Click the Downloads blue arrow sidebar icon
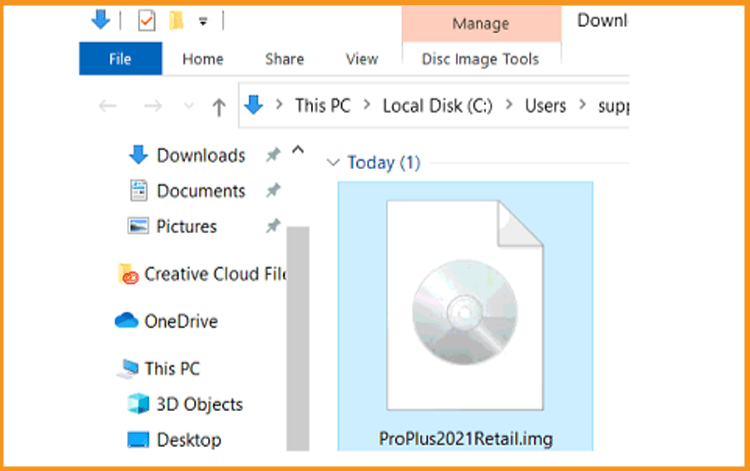750x471 pixels. (x=138, y=154)
